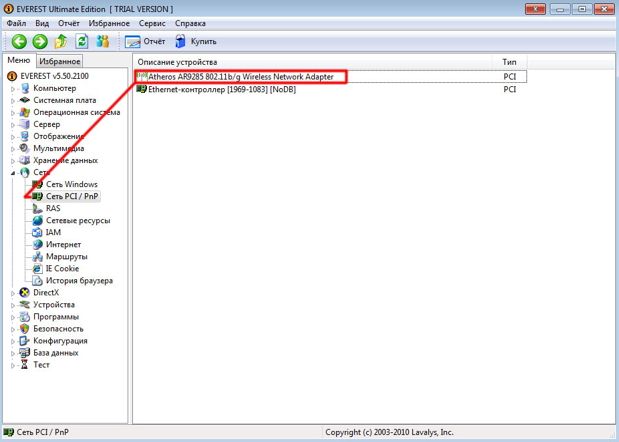619x442 pixels.
Task: Switch to the Меню tab
Action: pyautogui.click(x=19, y=60)
